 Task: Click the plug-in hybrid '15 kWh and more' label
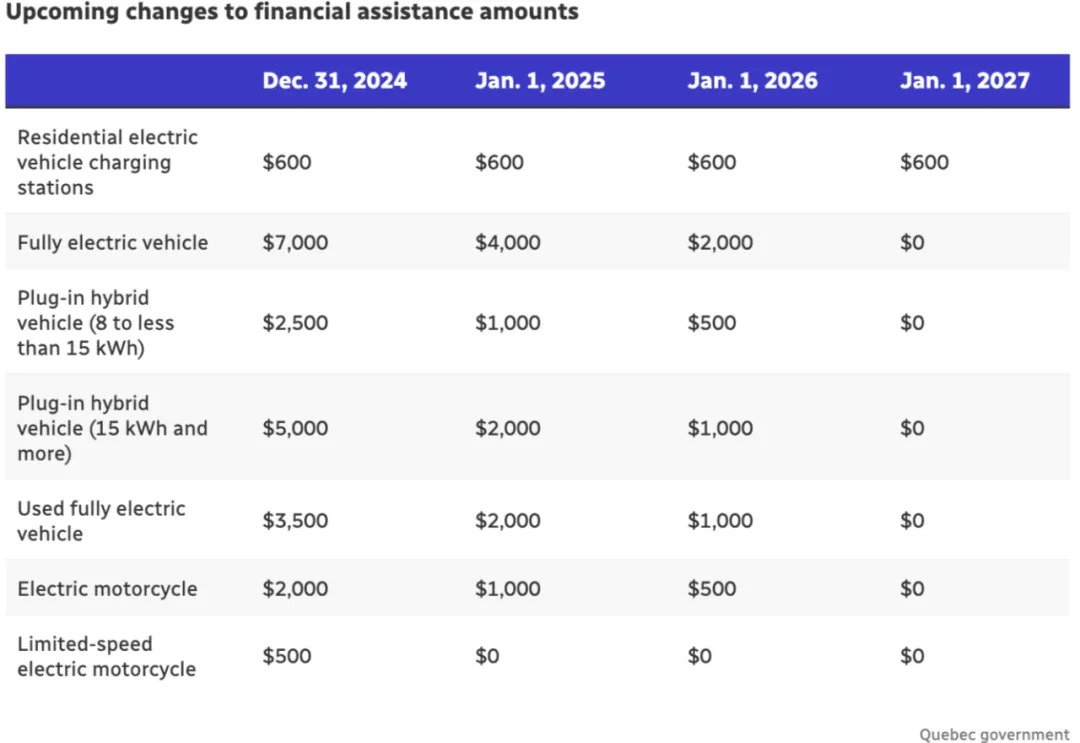click(112, 428)
